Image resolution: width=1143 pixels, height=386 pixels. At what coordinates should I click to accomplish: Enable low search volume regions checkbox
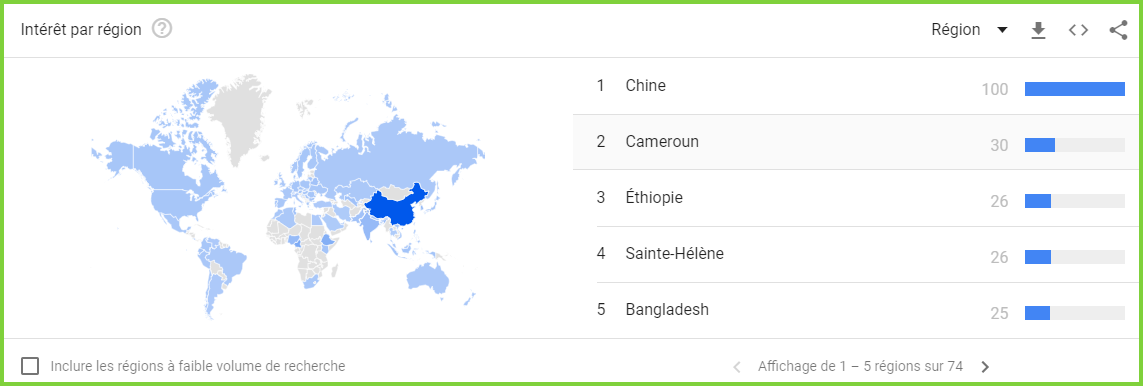click(x=31, y=366)
